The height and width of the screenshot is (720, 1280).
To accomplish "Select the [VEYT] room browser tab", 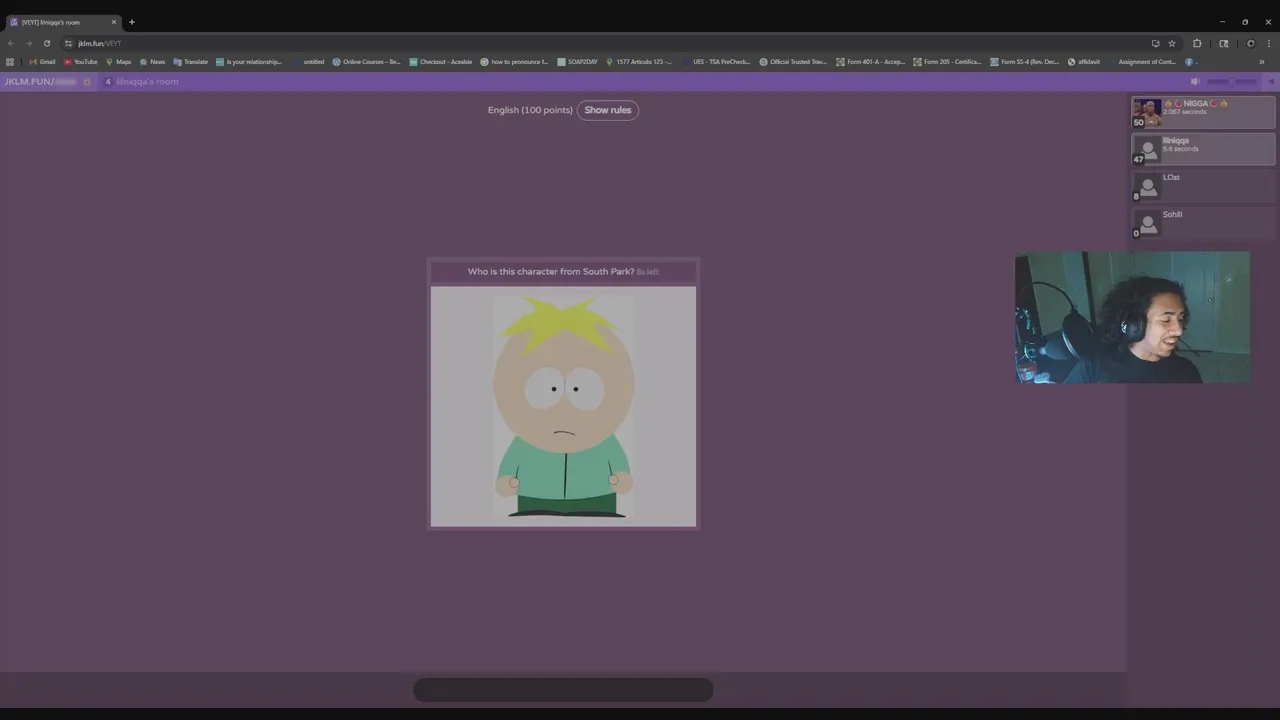I will pos(63,22).
